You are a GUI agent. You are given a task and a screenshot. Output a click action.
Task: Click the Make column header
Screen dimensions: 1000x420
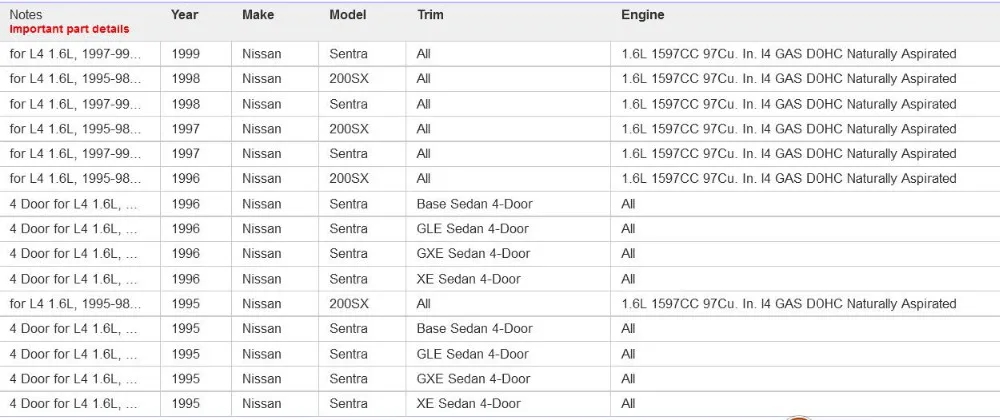click(258, 15)
